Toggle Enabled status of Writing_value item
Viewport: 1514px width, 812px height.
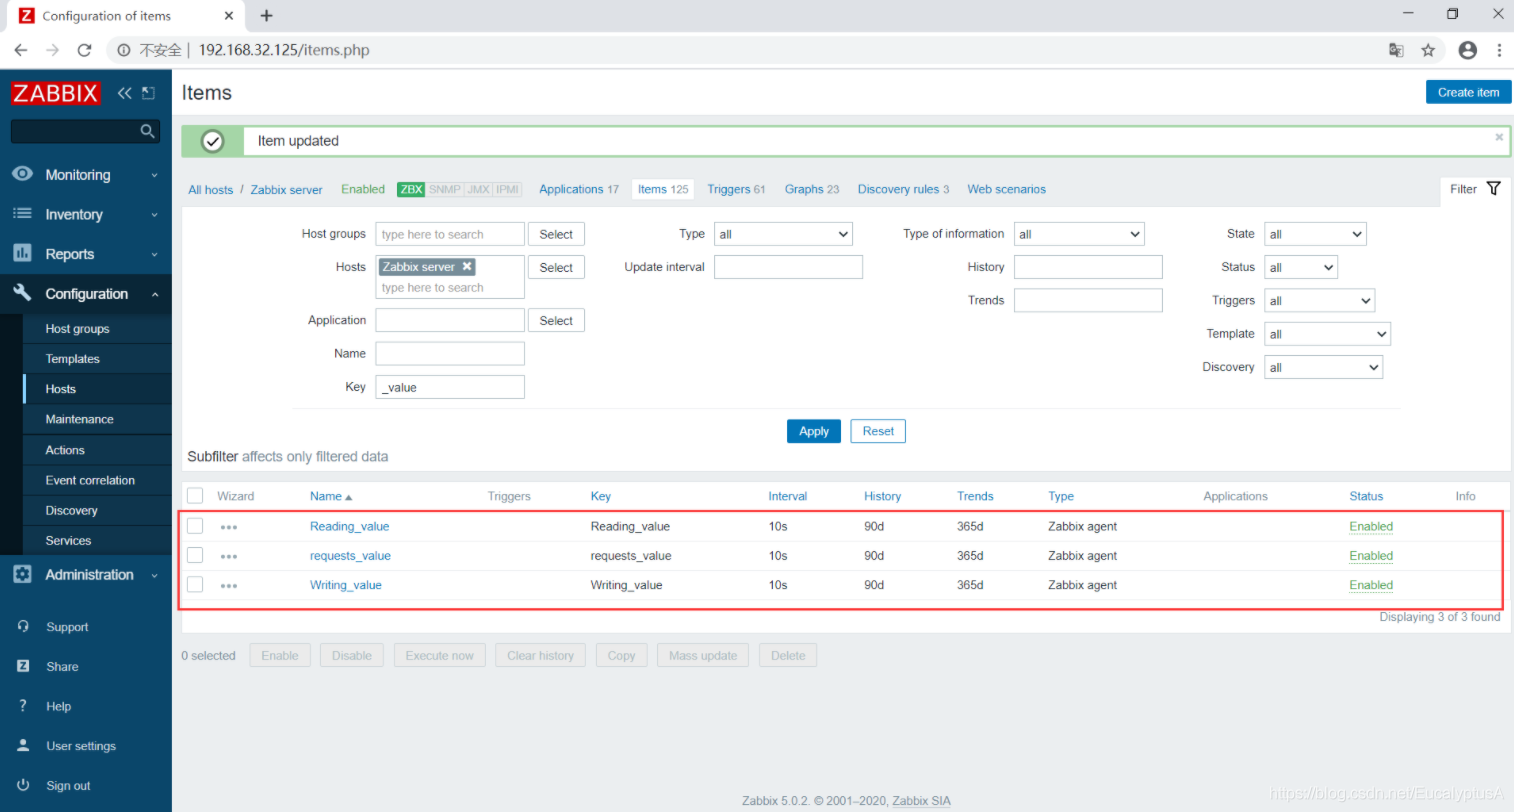click(1371, 585)
